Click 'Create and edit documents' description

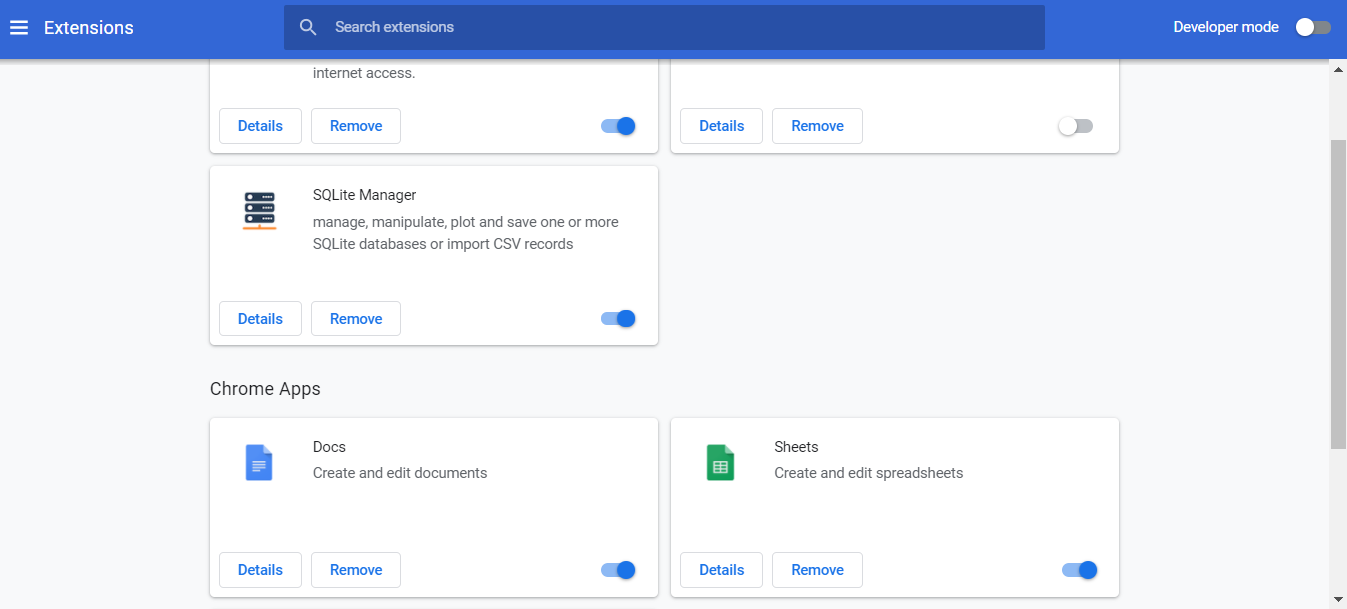(x=400, y=473)
